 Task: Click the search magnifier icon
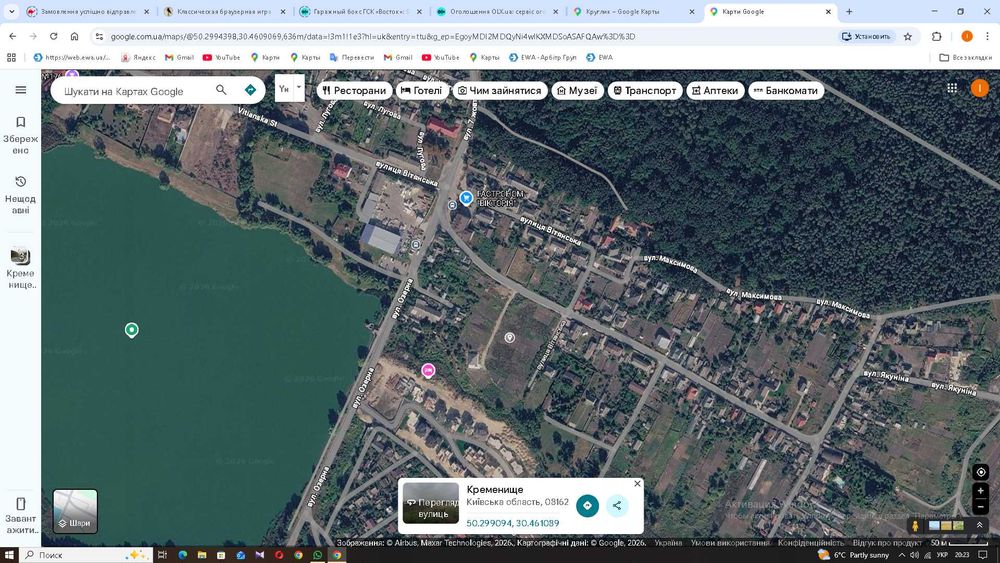[221, 90]
